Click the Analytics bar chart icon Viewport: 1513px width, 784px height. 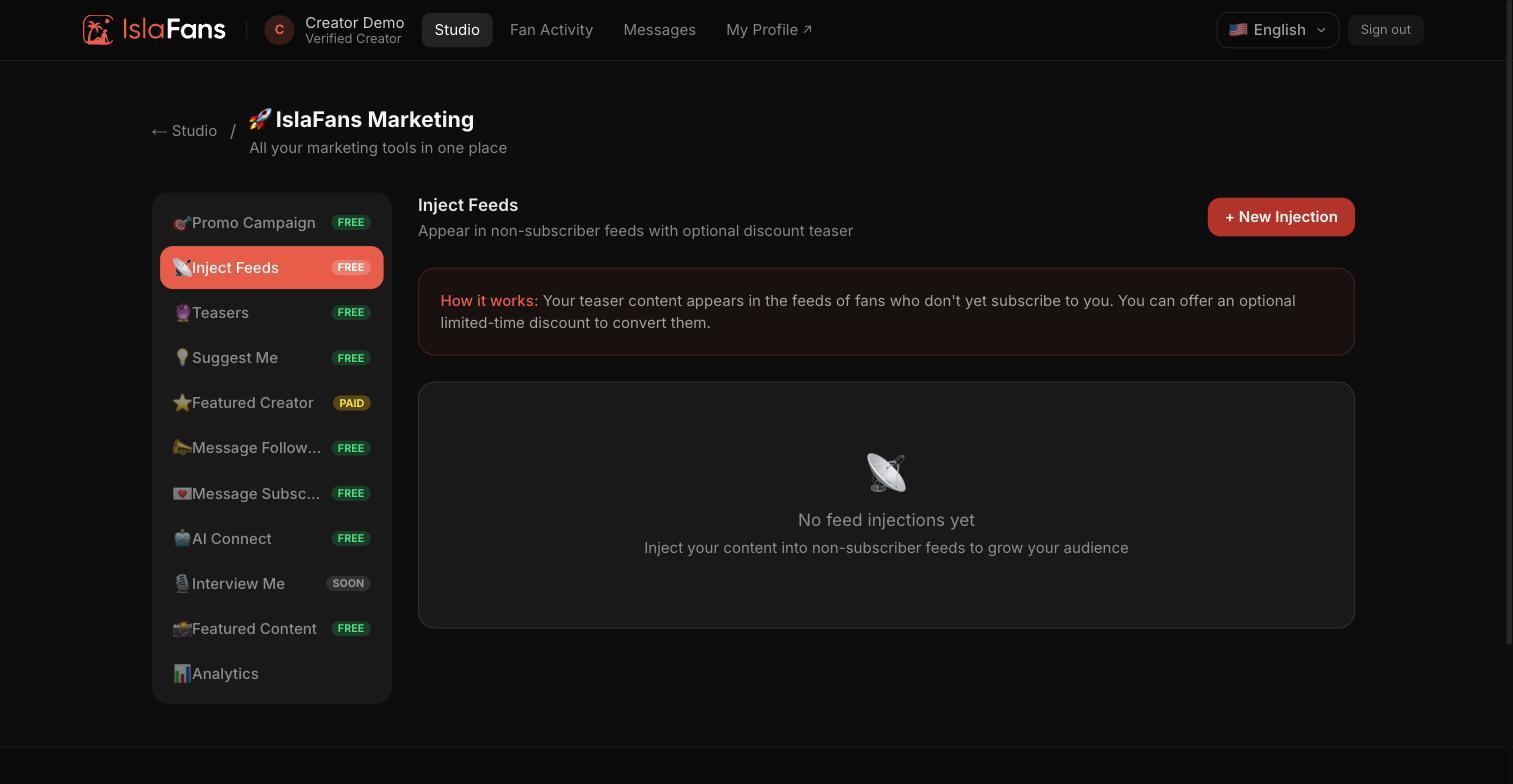182,674
